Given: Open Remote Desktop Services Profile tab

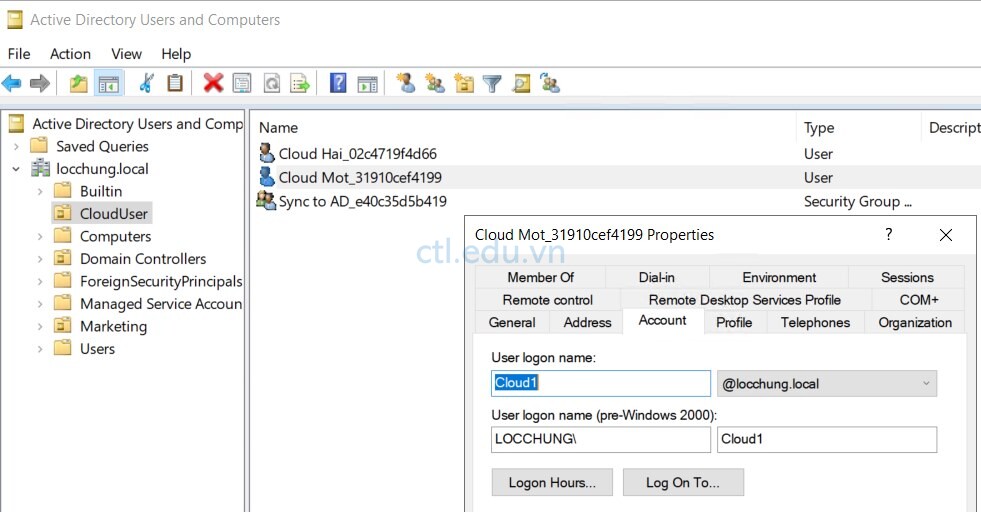Looking at the screenshot, I should click(x=745, y=300).
